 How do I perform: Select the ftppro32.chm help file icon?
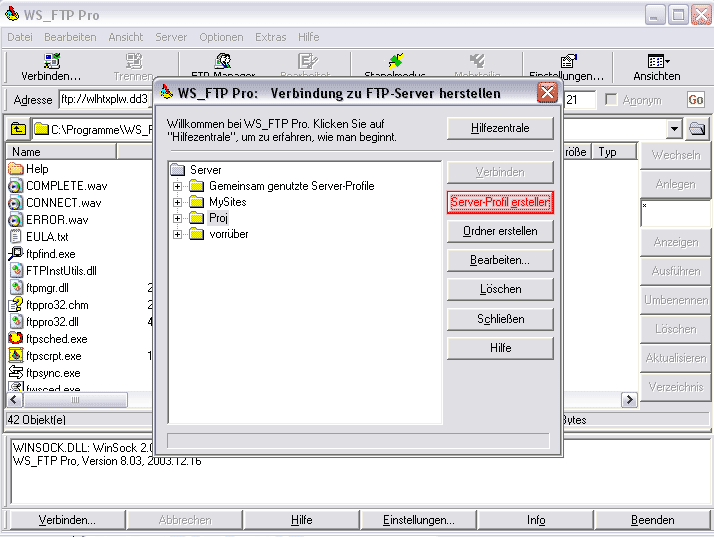(x=16, y=305)
